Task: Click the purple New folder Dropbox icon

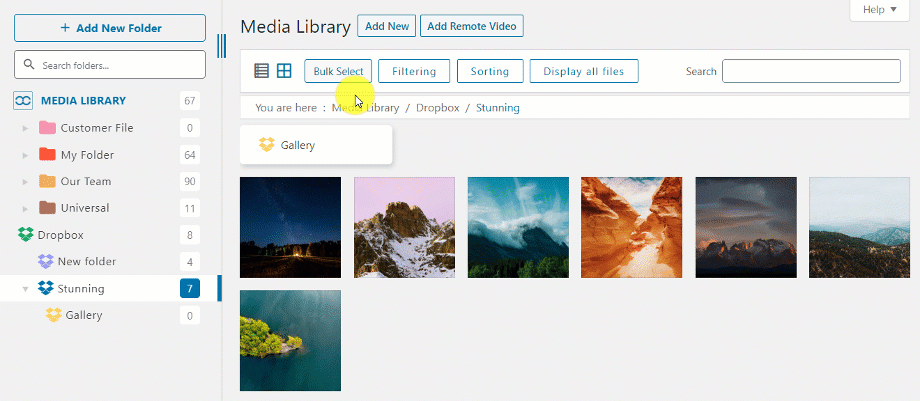Action: 46,262
